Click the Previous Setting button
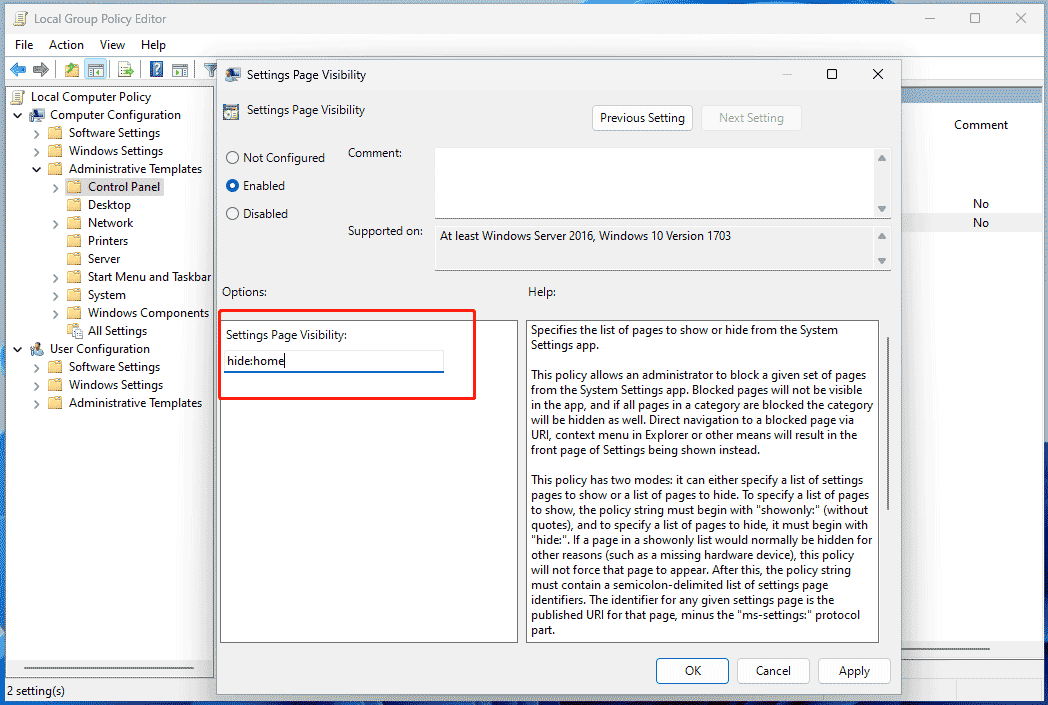This screenshot has width=1048, height=705. 642,118
